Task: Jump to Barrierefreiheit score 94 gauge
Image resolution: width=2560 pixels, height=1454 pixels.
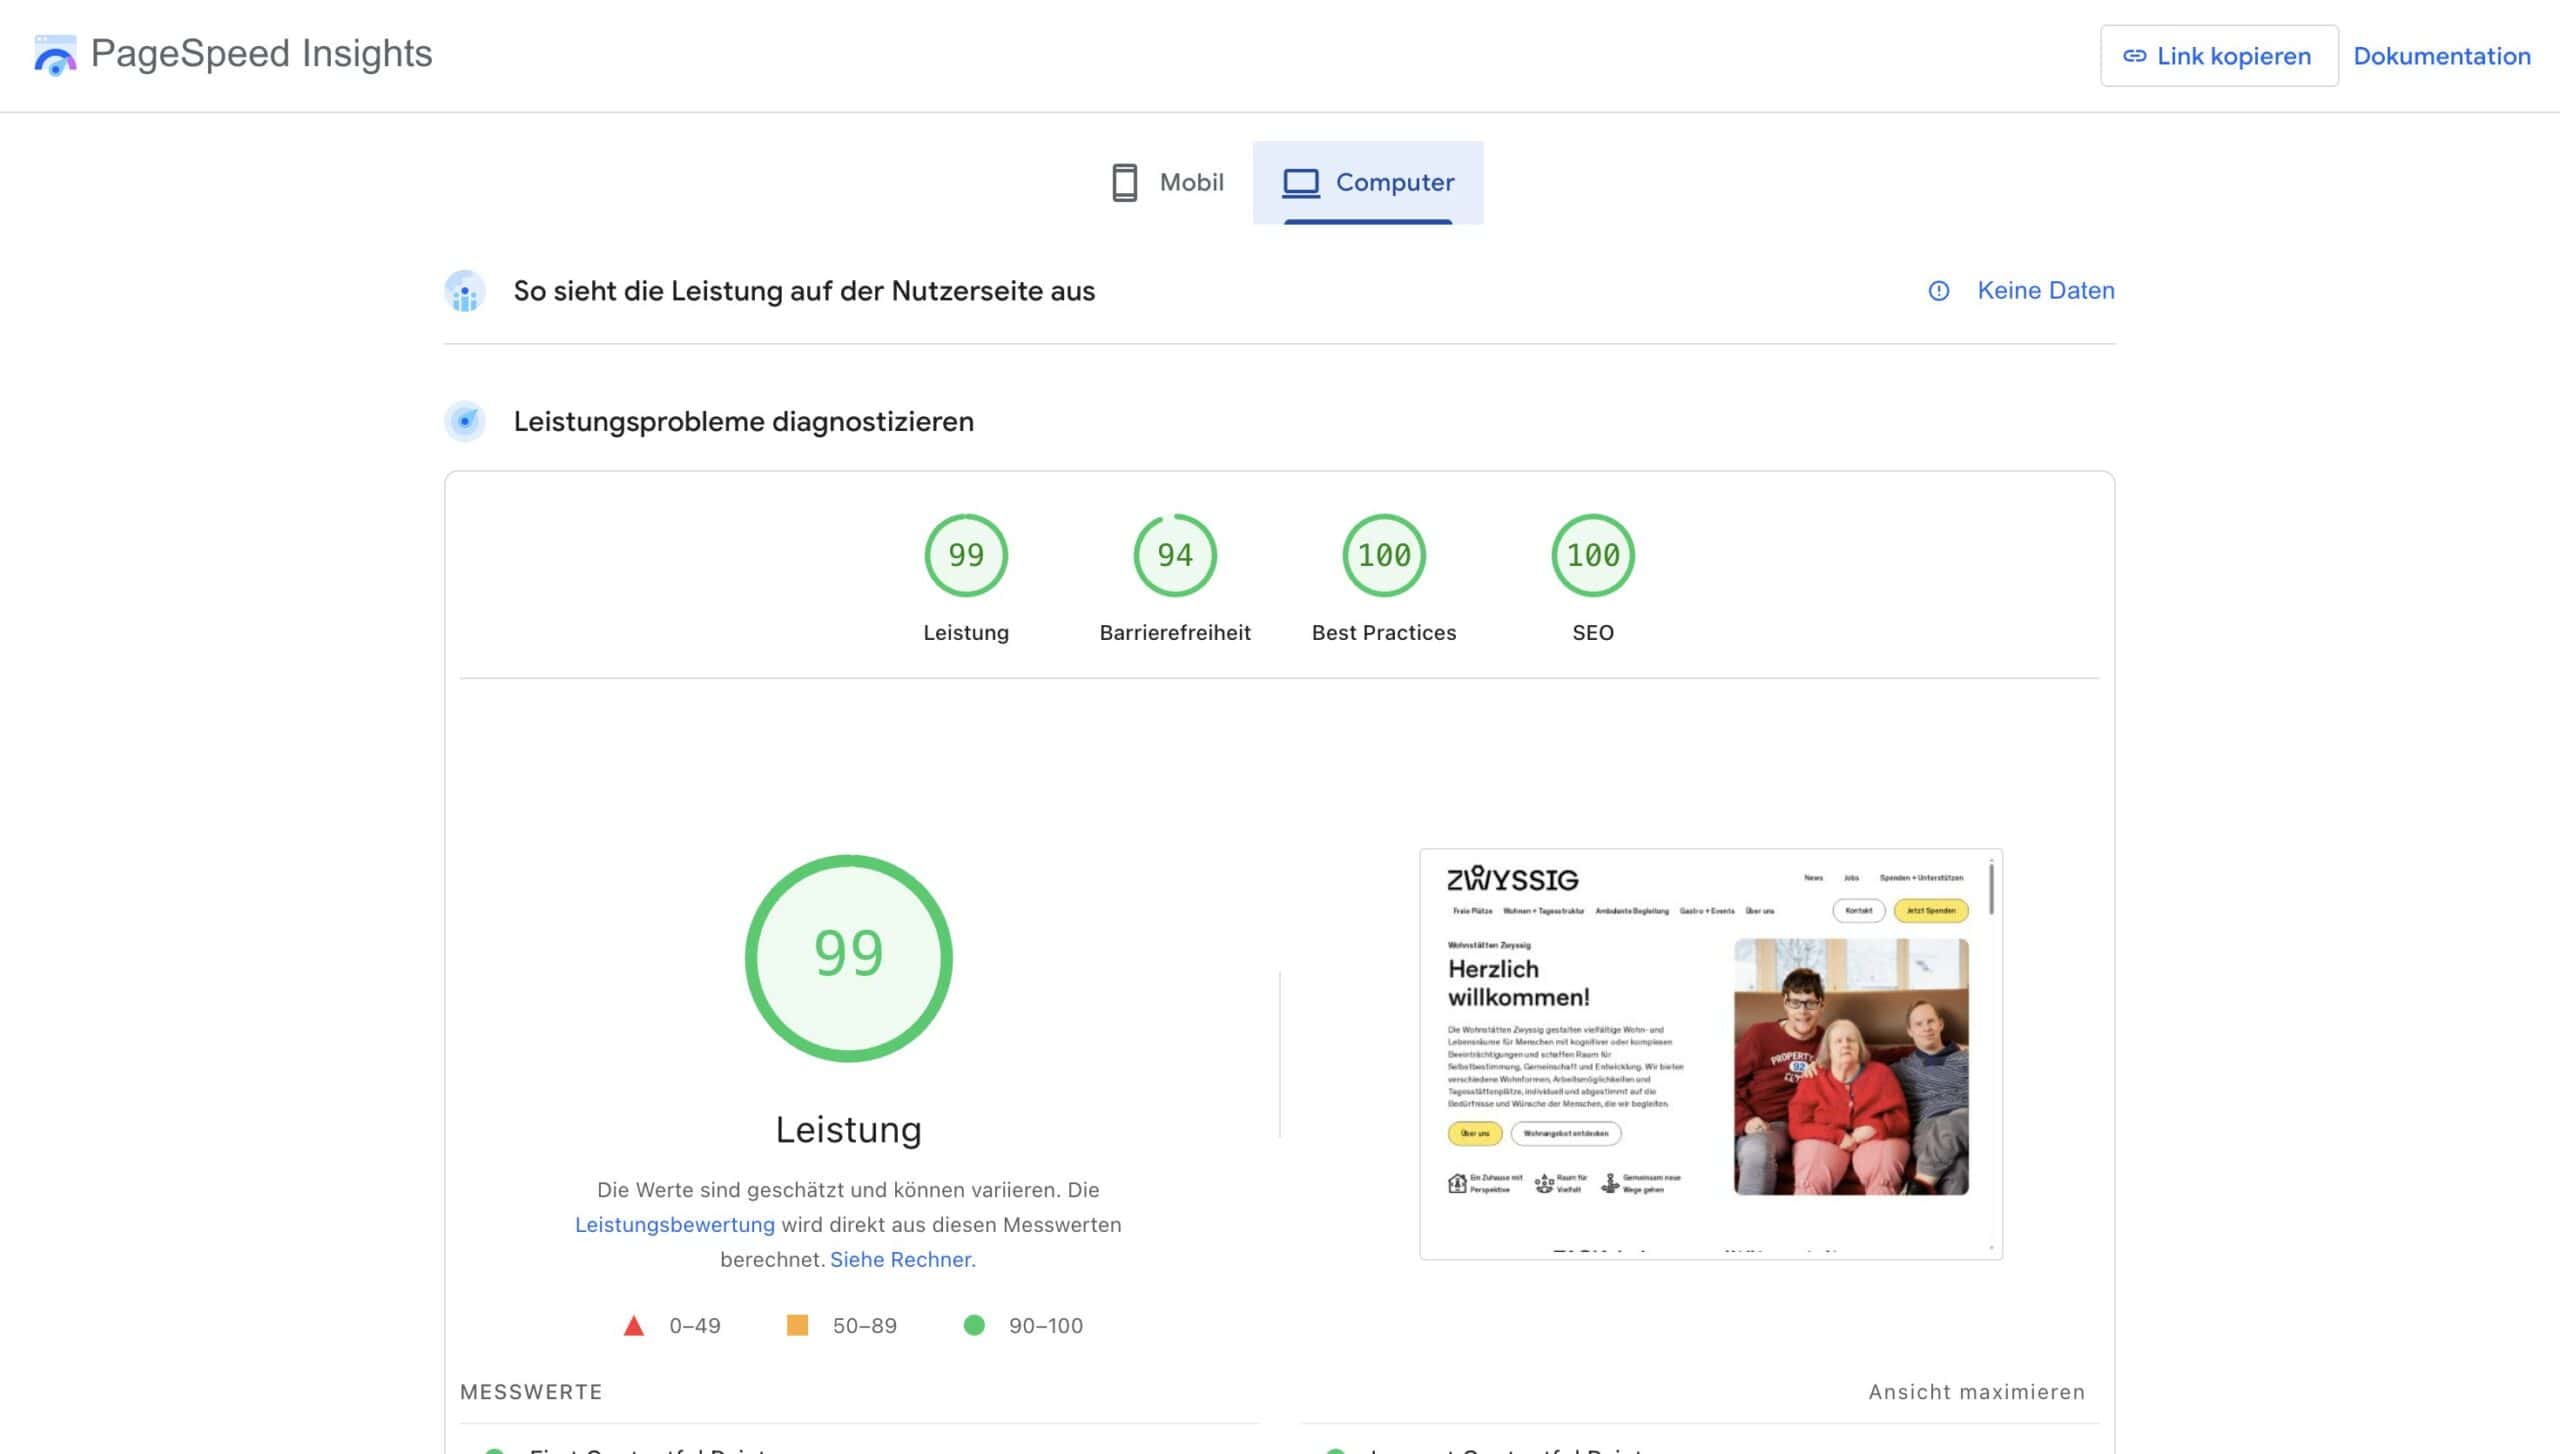Action: coord(1174,556)
